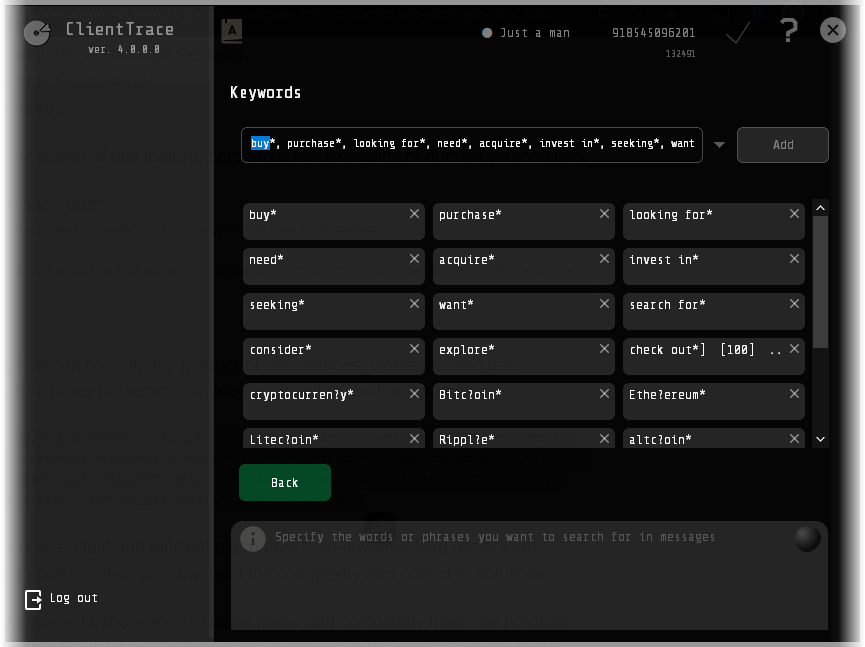Remove the need* keyword
The image size is (865, 647).
tap(414, 259)
